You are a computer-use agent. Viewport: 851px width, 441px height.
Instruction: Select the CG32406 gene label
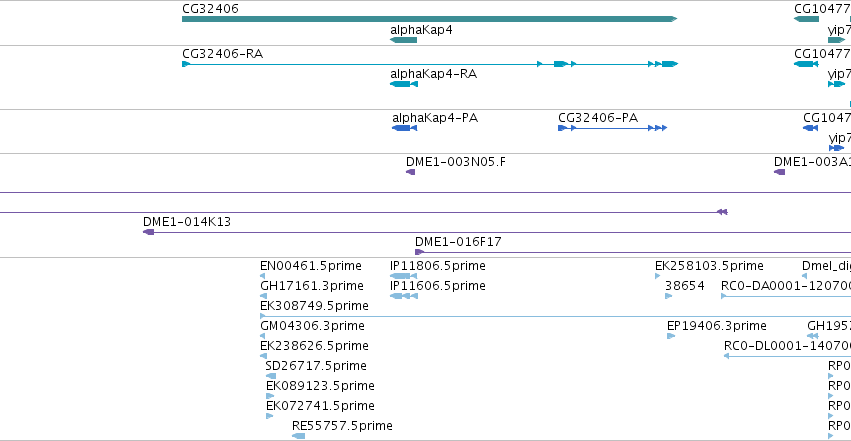[210, 9]
